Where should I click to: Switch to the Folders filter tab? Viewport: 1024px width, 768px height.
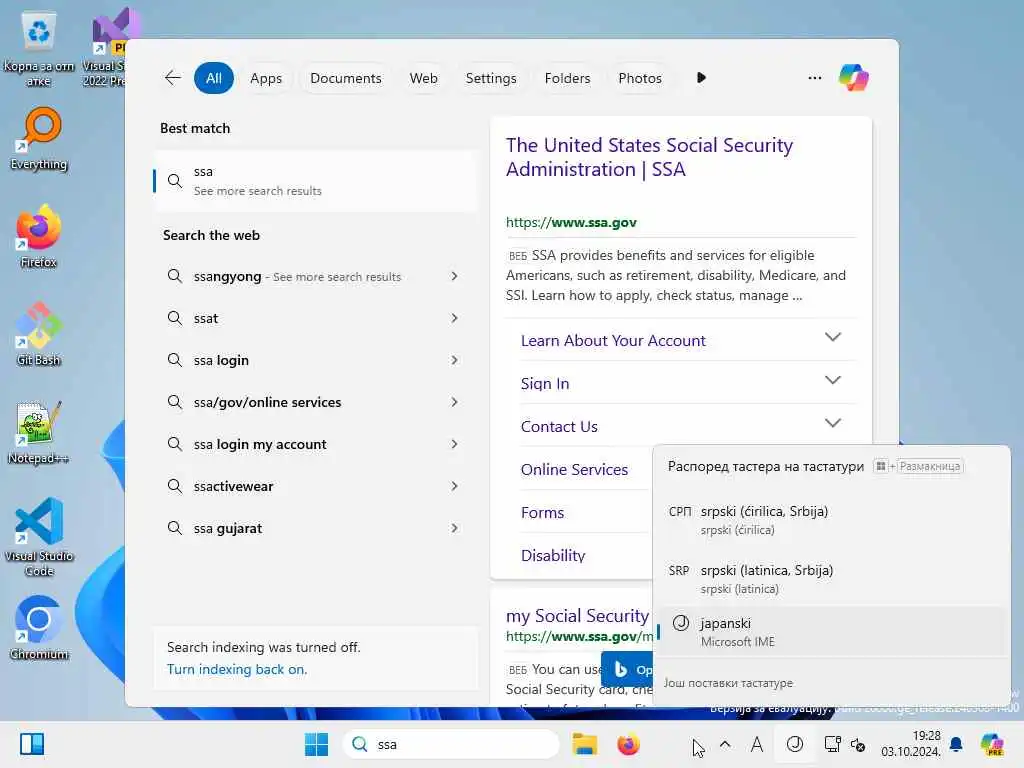coord(567,78)
